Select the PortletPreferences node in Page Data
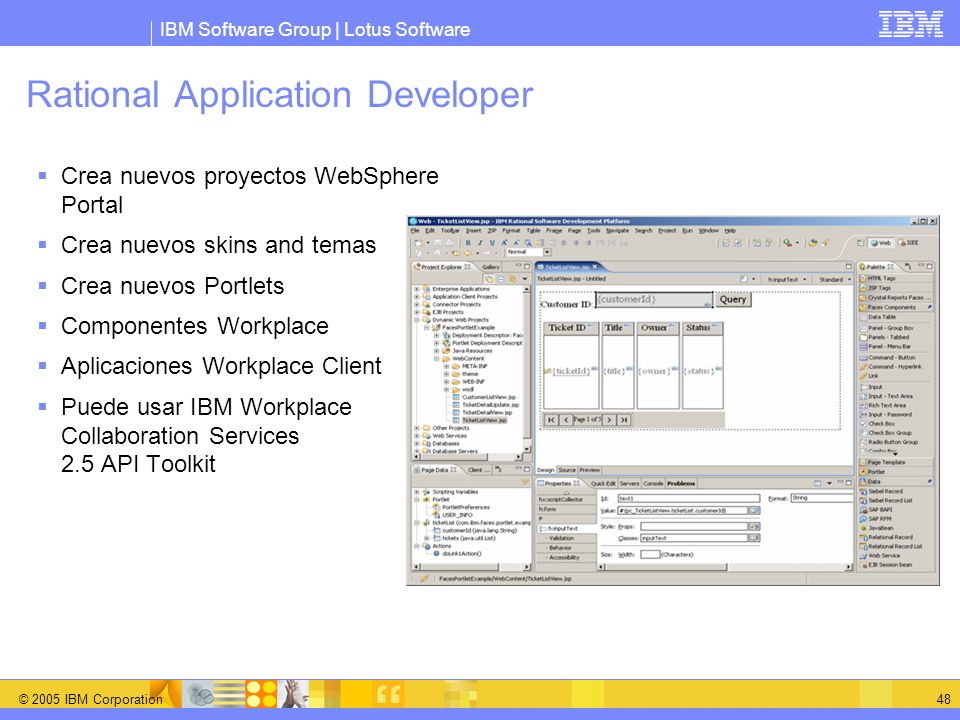This screenshot has width=960, height=720. (x=462, y=508)
